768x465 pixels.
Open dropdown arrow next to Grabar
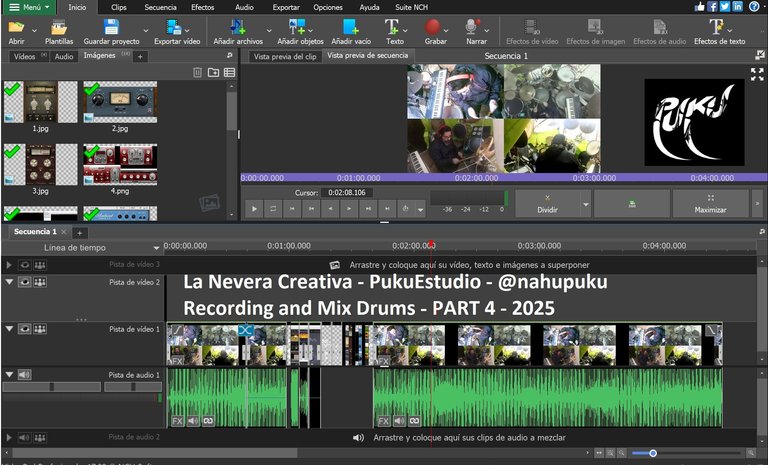click(446, 31)
